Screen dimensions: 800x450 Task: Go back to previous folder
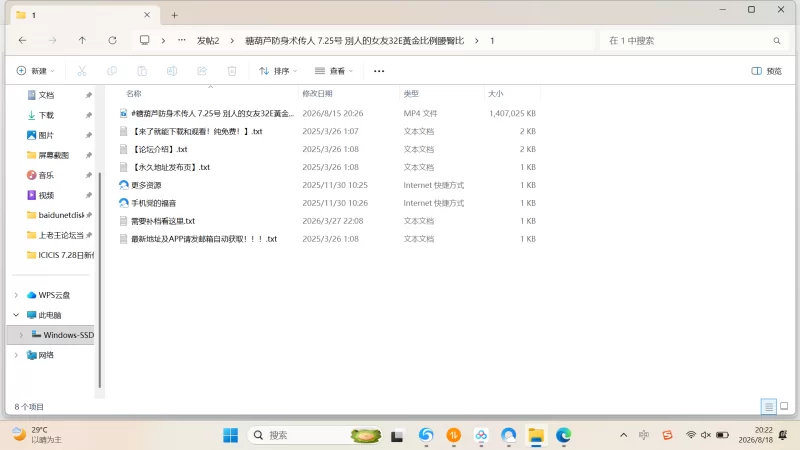[x=22, y=40]
